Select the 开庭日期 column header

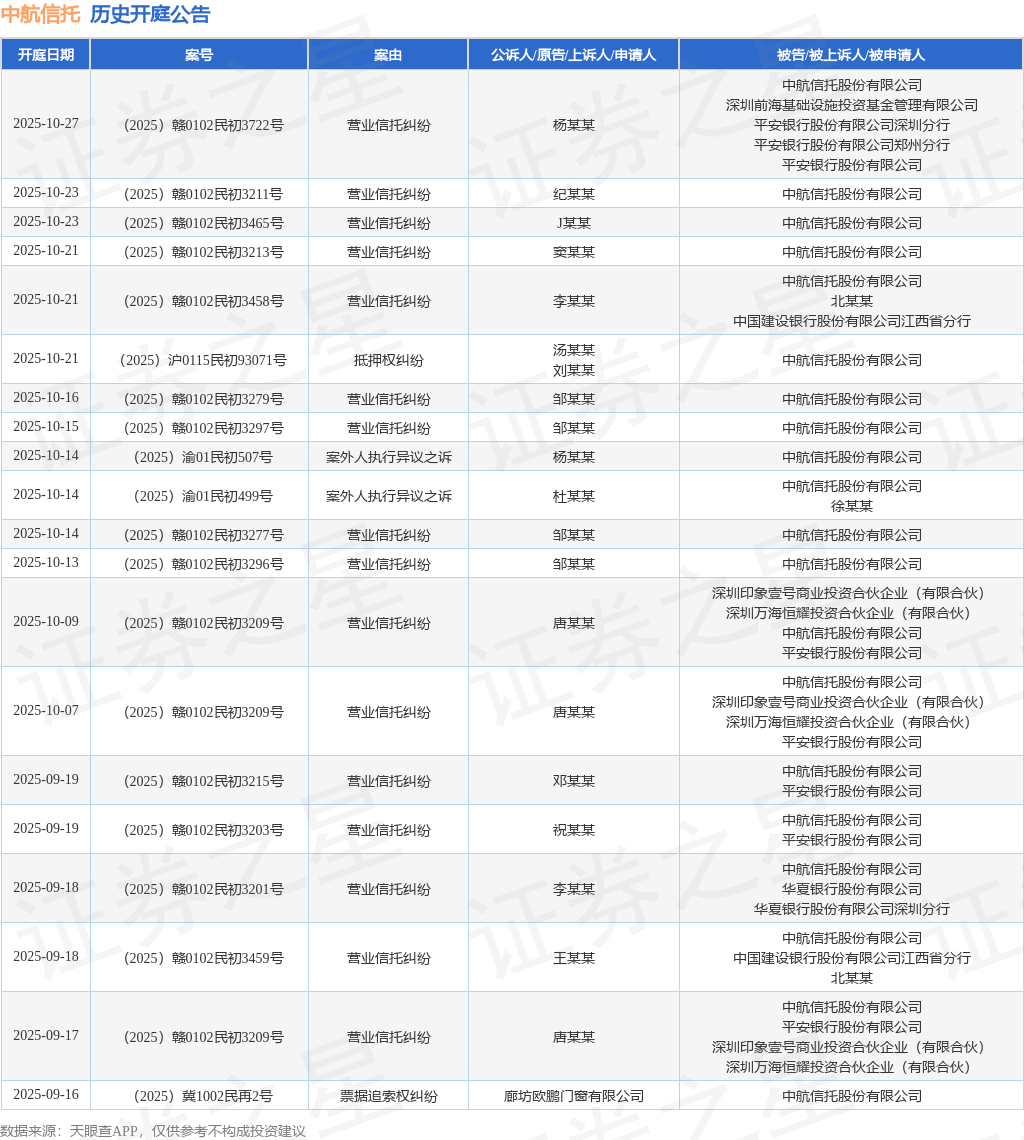(46, 55)
